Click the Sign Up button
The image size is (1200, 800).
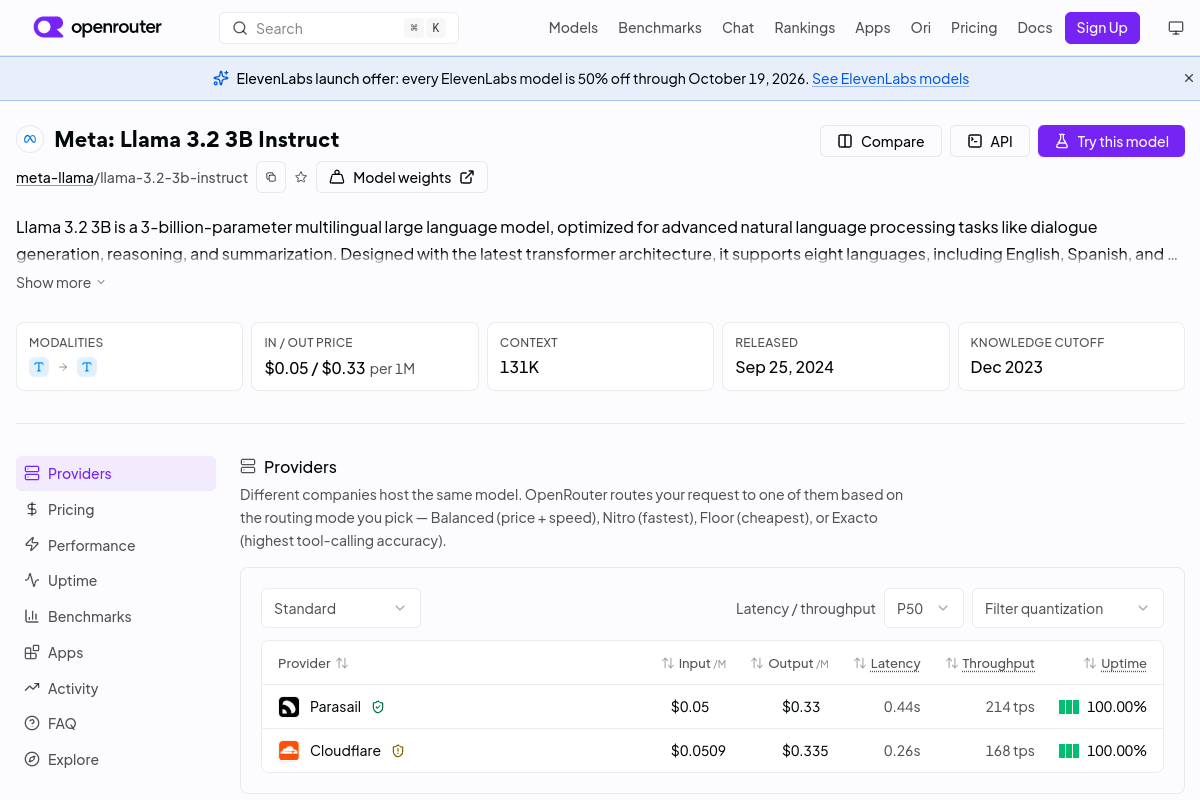[x=1102, y=28]
